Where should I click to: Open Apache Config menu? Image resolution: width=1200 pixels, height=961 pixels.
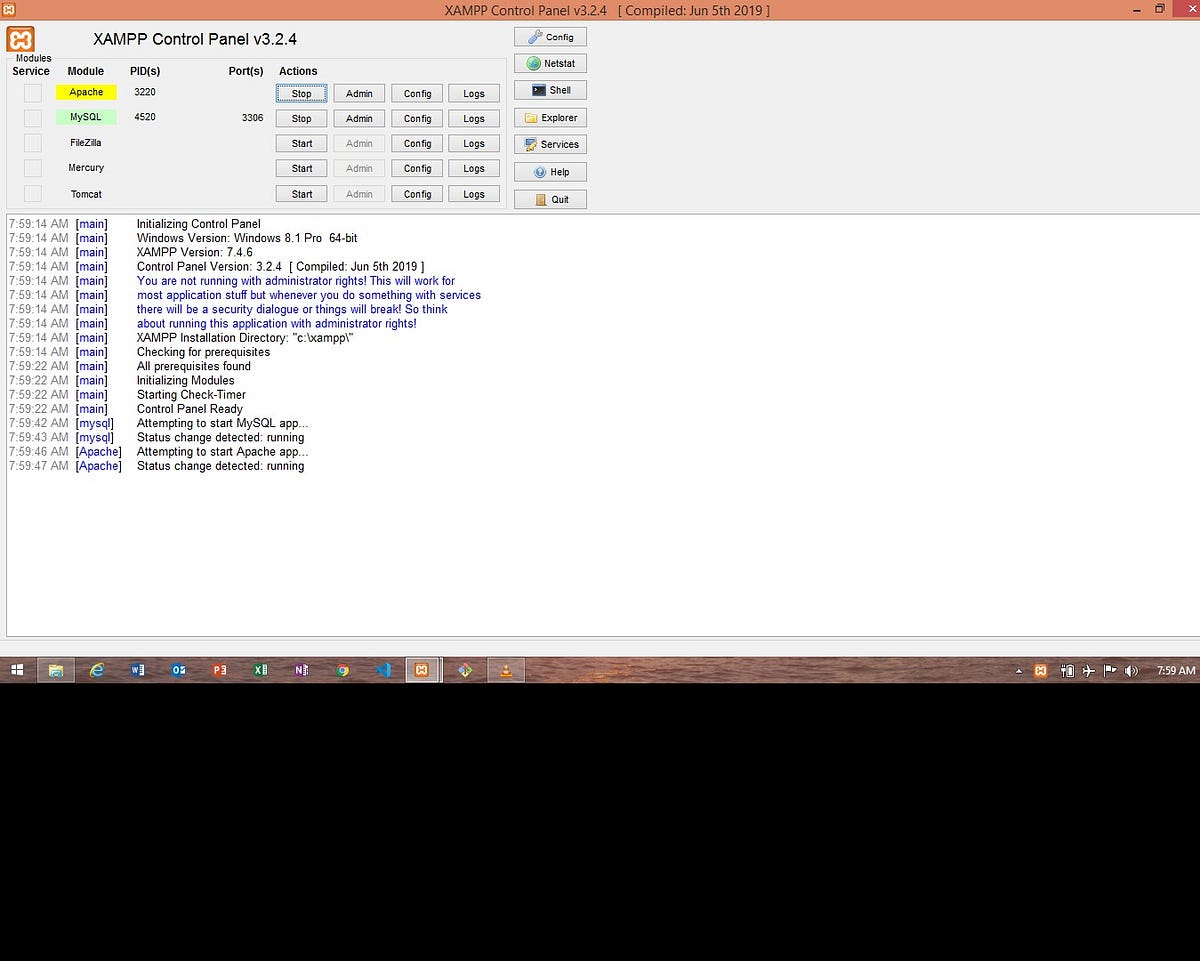(417, 93)
